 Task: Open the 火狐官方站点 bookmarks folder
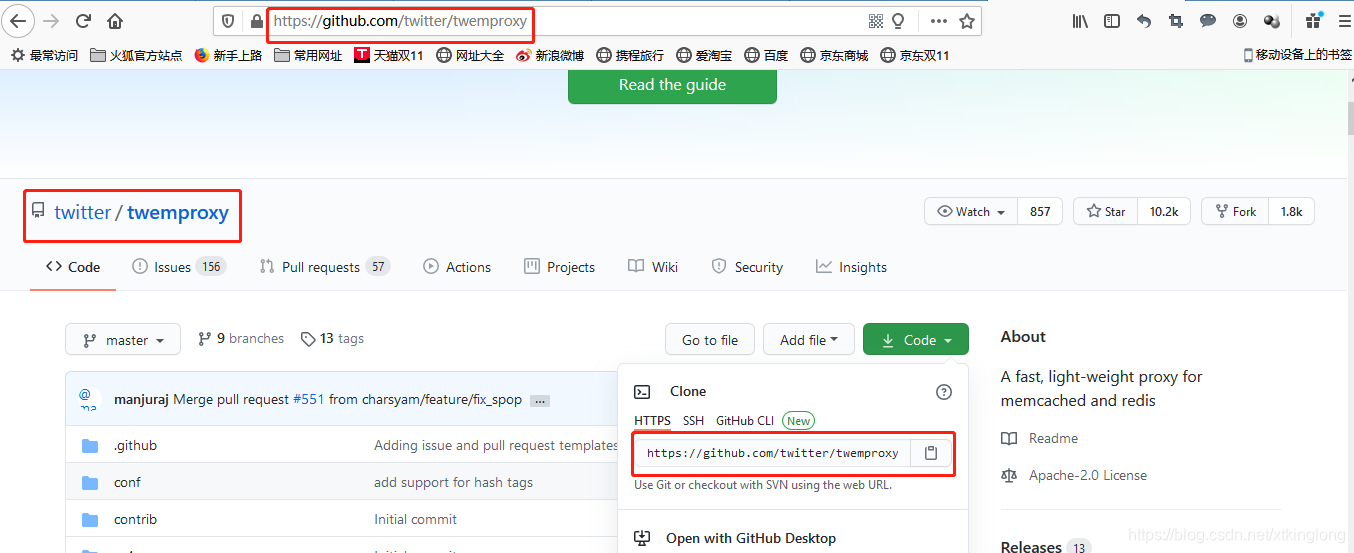coord(136,55)
